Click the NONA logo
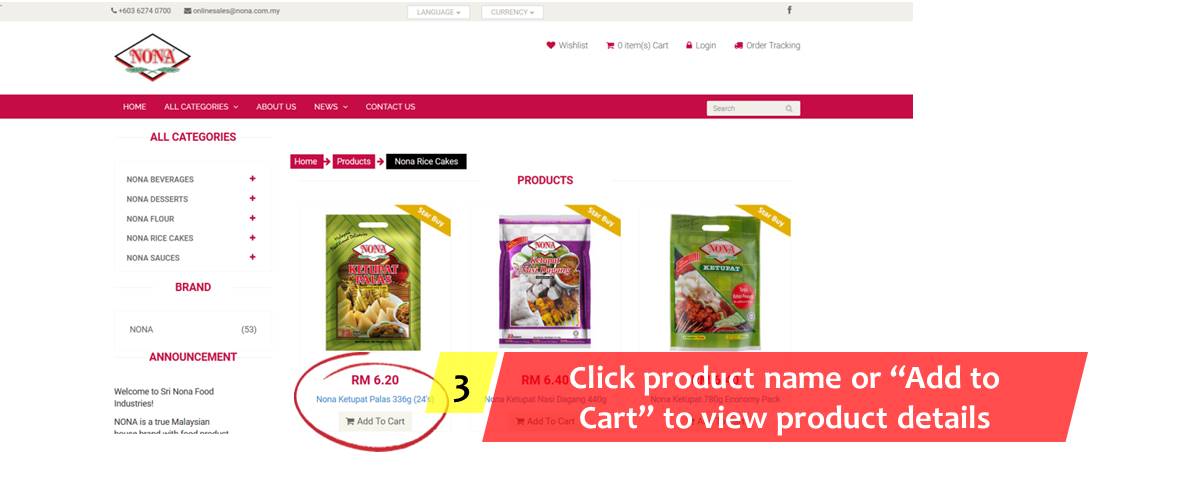This screenshot has width=1187, height=484. point(152,57)
